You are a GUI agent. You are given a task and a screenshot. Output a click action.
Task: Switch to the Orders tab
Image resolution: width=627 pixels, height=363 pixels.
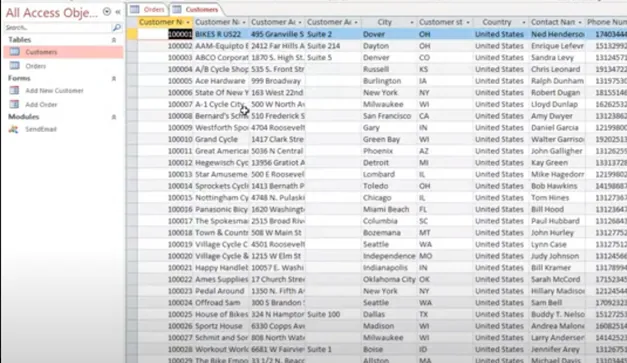point(148,9)
